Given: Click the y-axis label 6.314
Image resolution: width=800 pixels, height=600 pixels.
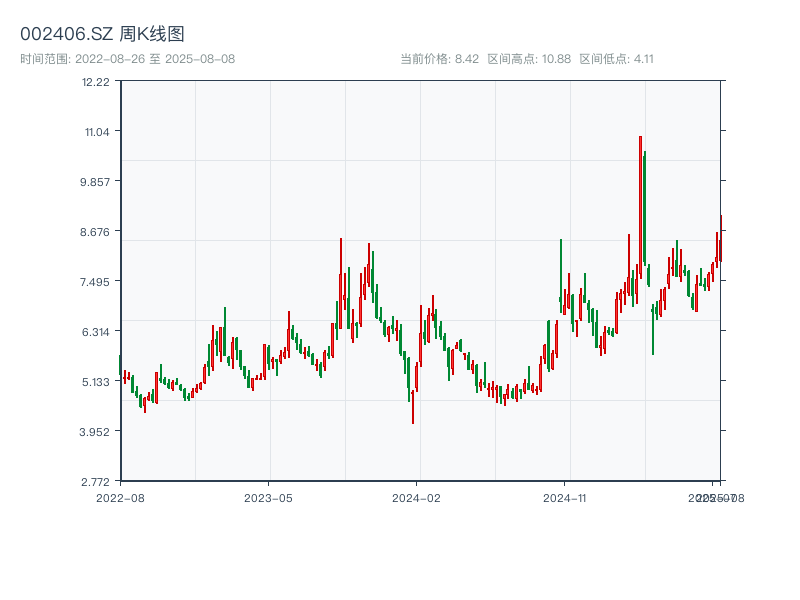Looking at the screenshot, I should pos(95,332).
